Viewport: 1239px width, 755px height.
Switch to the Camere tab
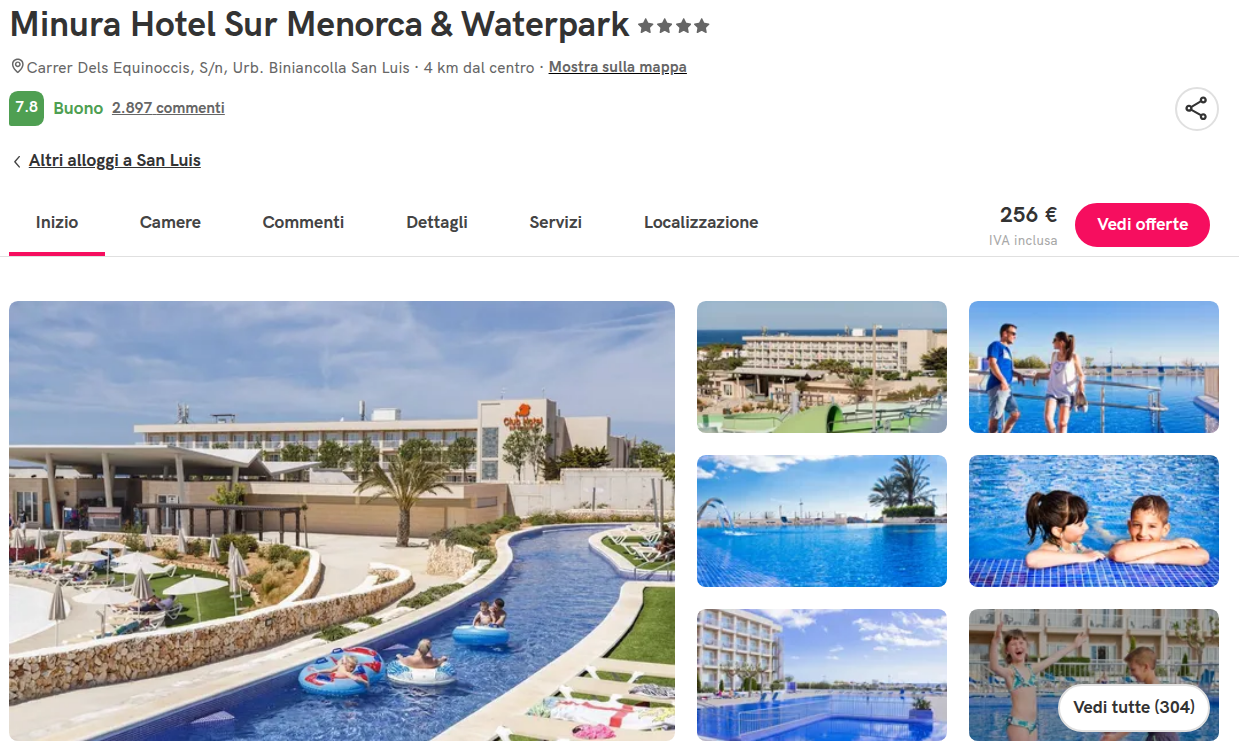tap(170, 223)
